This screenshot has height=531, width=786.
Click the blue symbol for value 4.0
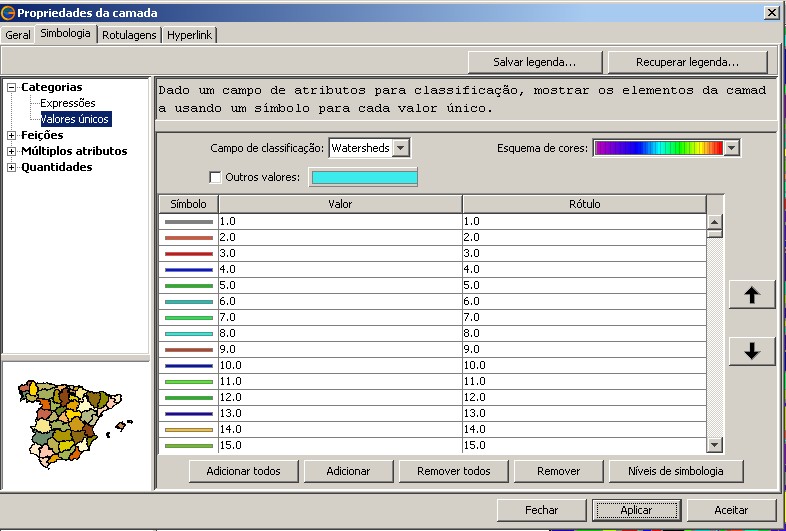pyautogui.click(x=189, y=269)
